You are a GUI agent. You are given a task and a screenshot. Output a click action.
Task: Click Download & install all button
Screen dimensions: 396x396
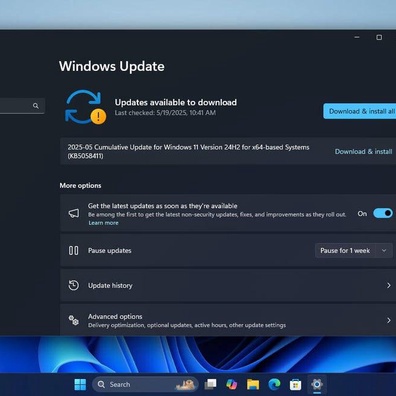click(x=360, y=111)
